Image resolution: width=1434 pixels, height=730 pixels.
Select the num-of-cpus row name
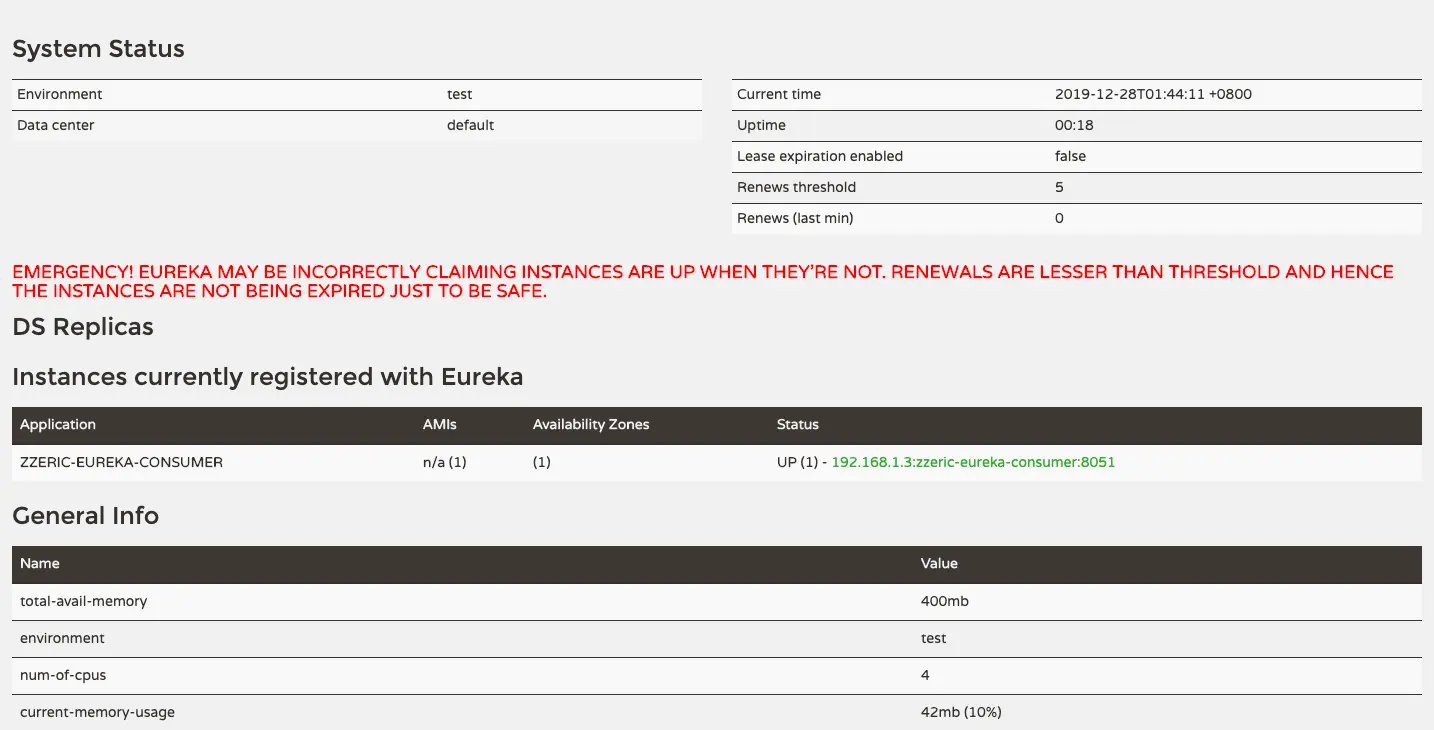(x=63, y=675)
